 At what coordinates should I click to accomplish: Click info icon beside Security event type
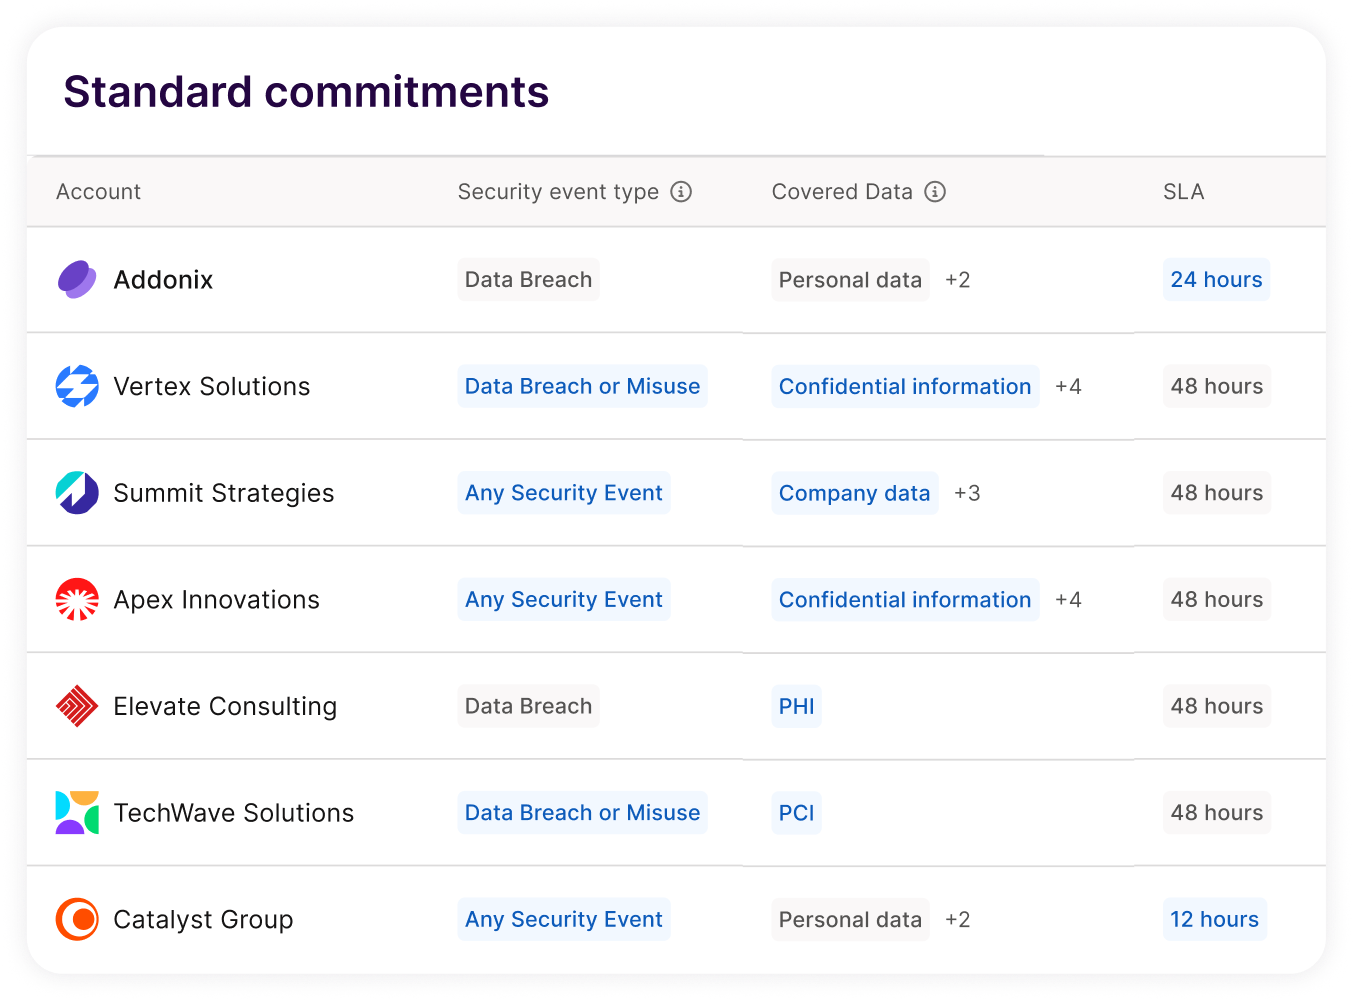tap(681, 192)
